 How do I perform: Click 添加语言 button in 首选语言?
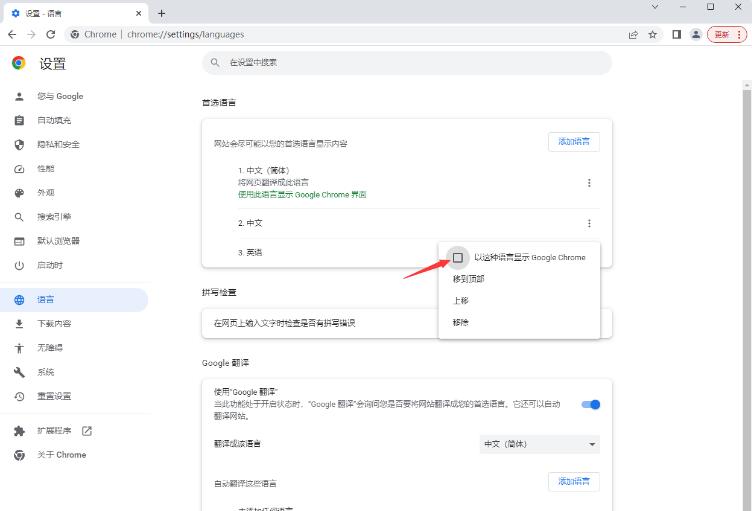(x=574, y=142)
